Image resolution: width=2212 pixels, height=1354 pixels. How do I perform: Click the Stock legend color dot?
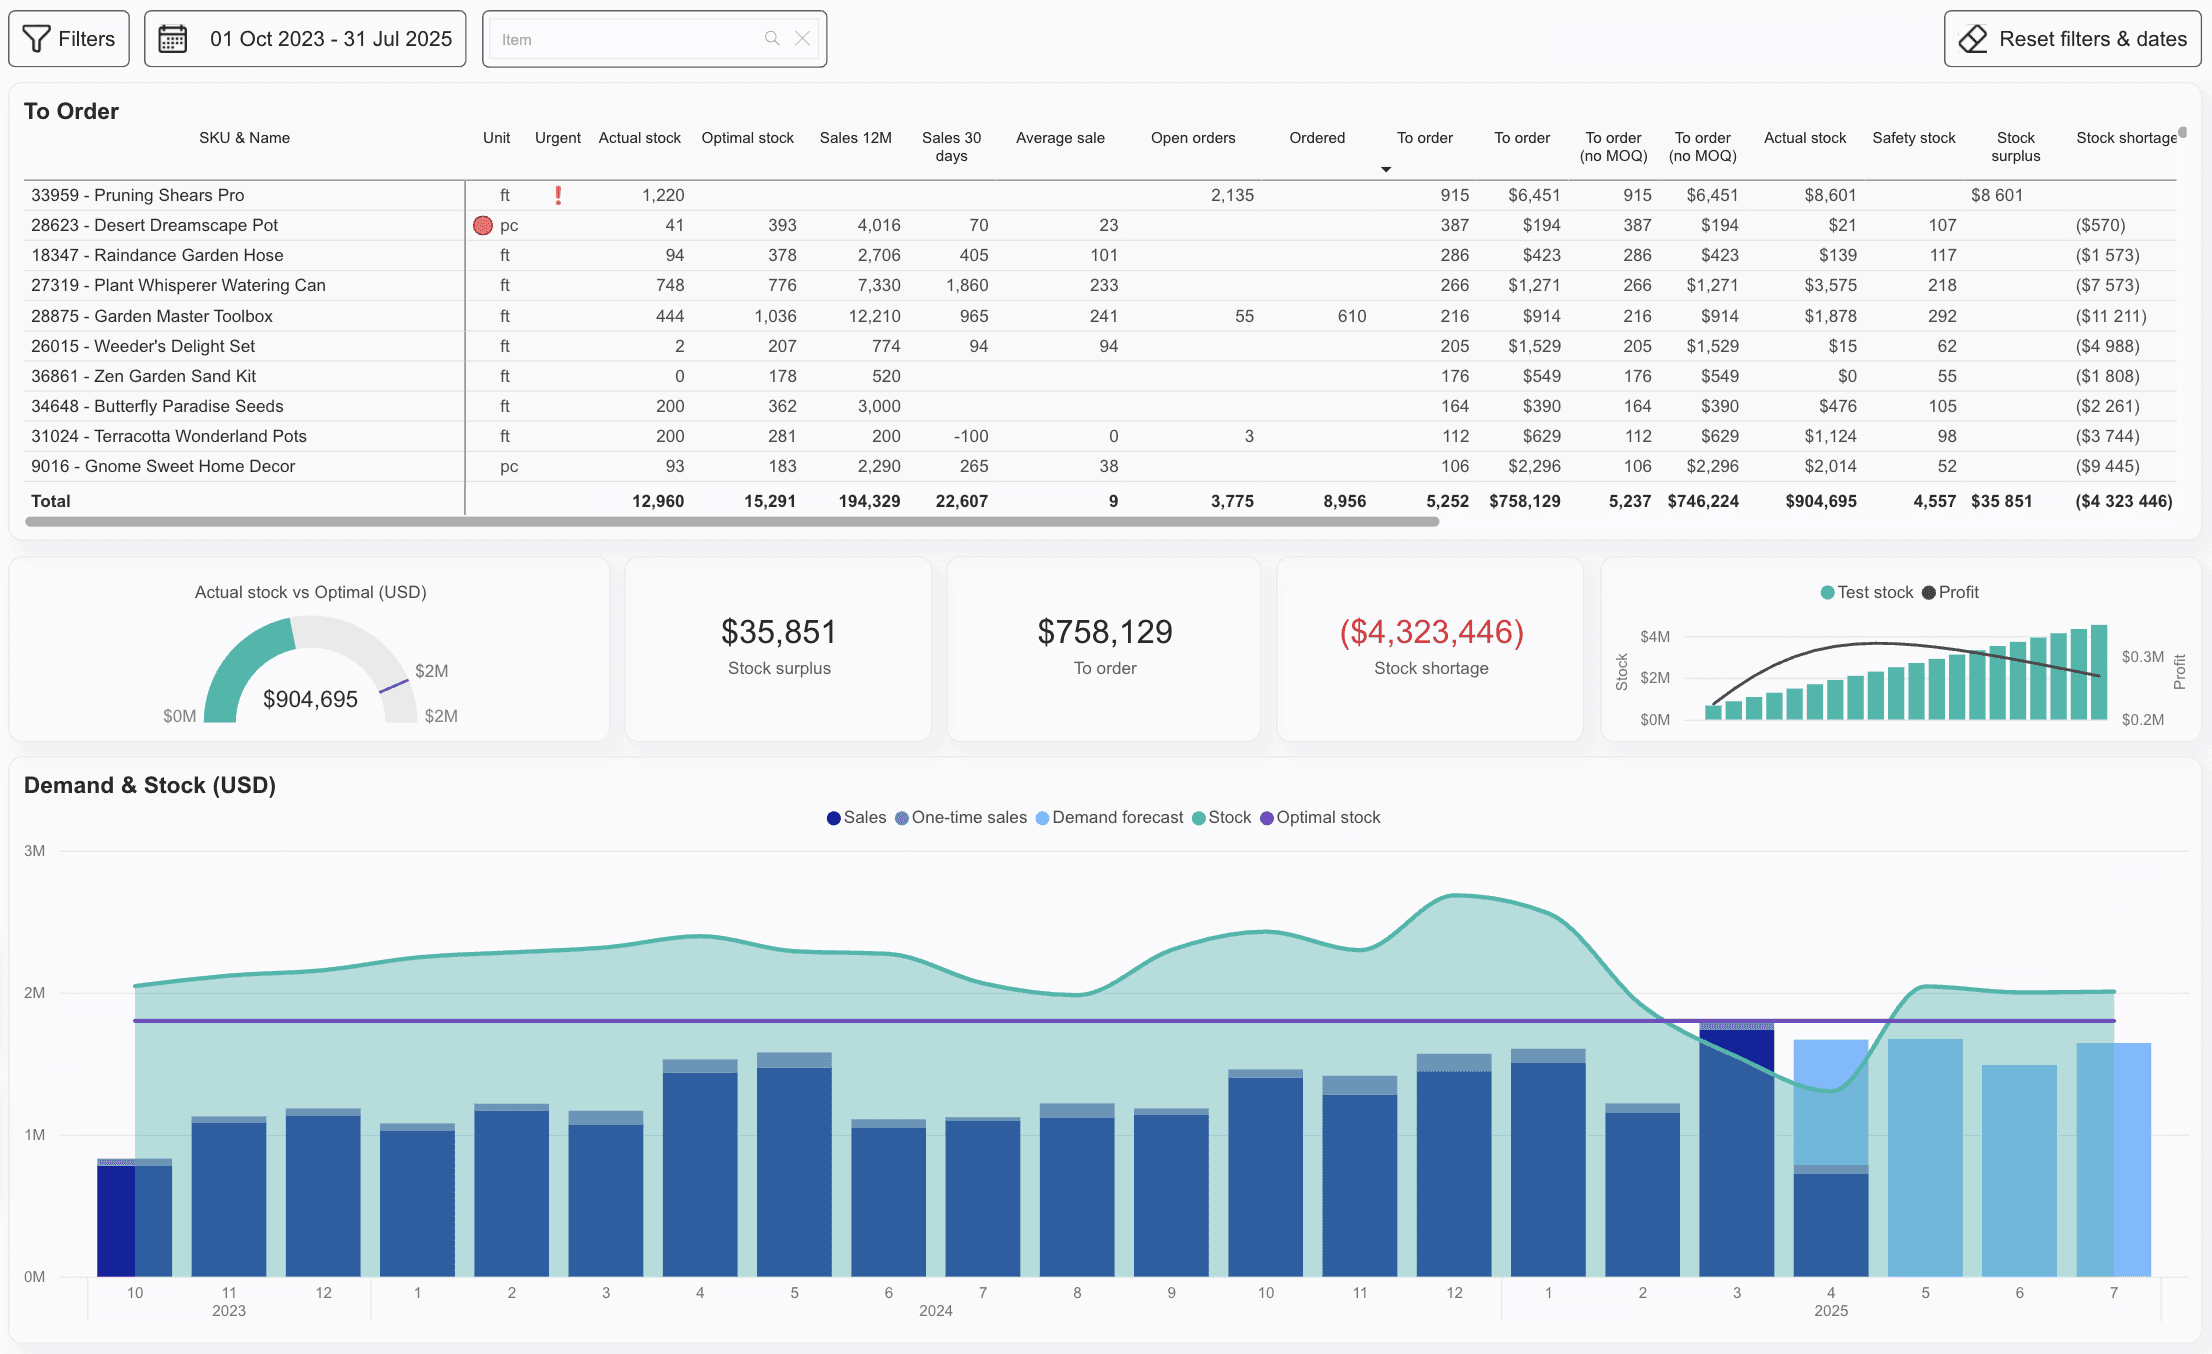pos(1198,818)
